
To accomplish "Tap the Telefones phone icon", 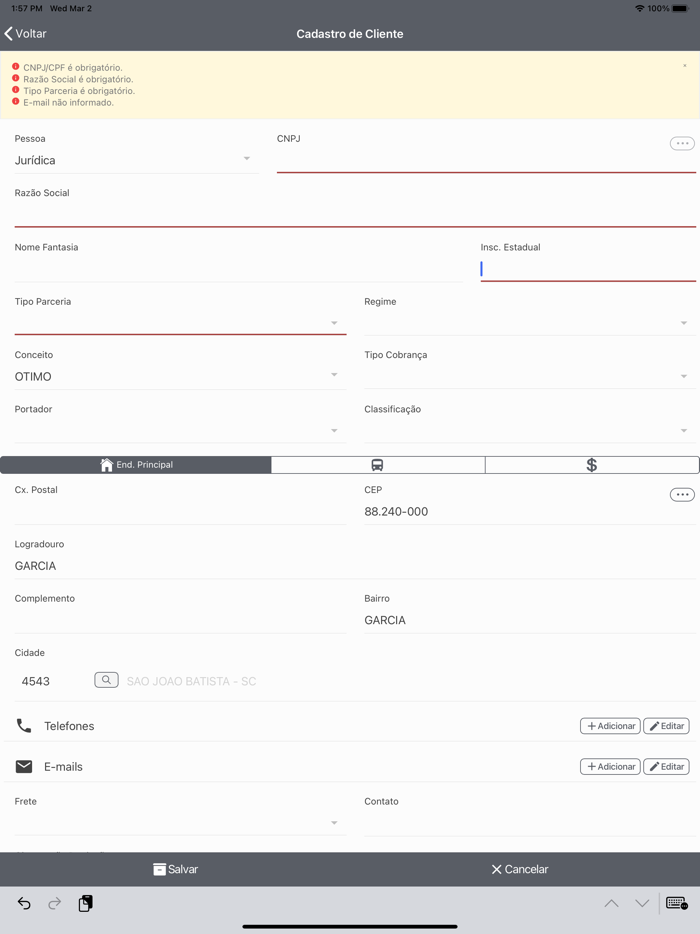I will pos(24,726).
